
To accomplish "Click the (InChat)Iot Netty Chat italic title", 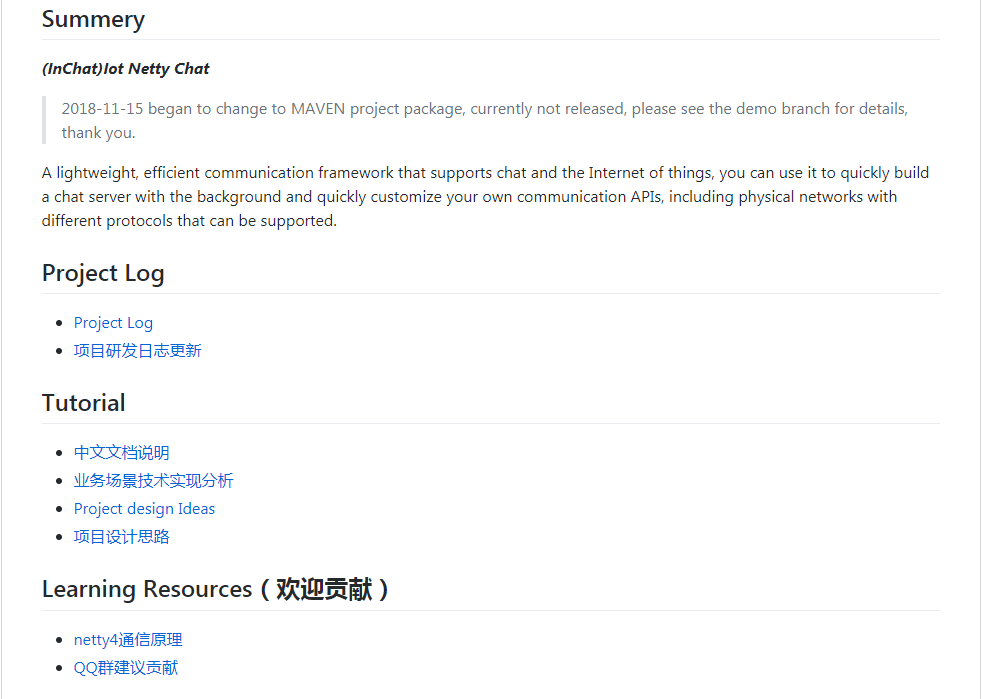I will point(126,69).
